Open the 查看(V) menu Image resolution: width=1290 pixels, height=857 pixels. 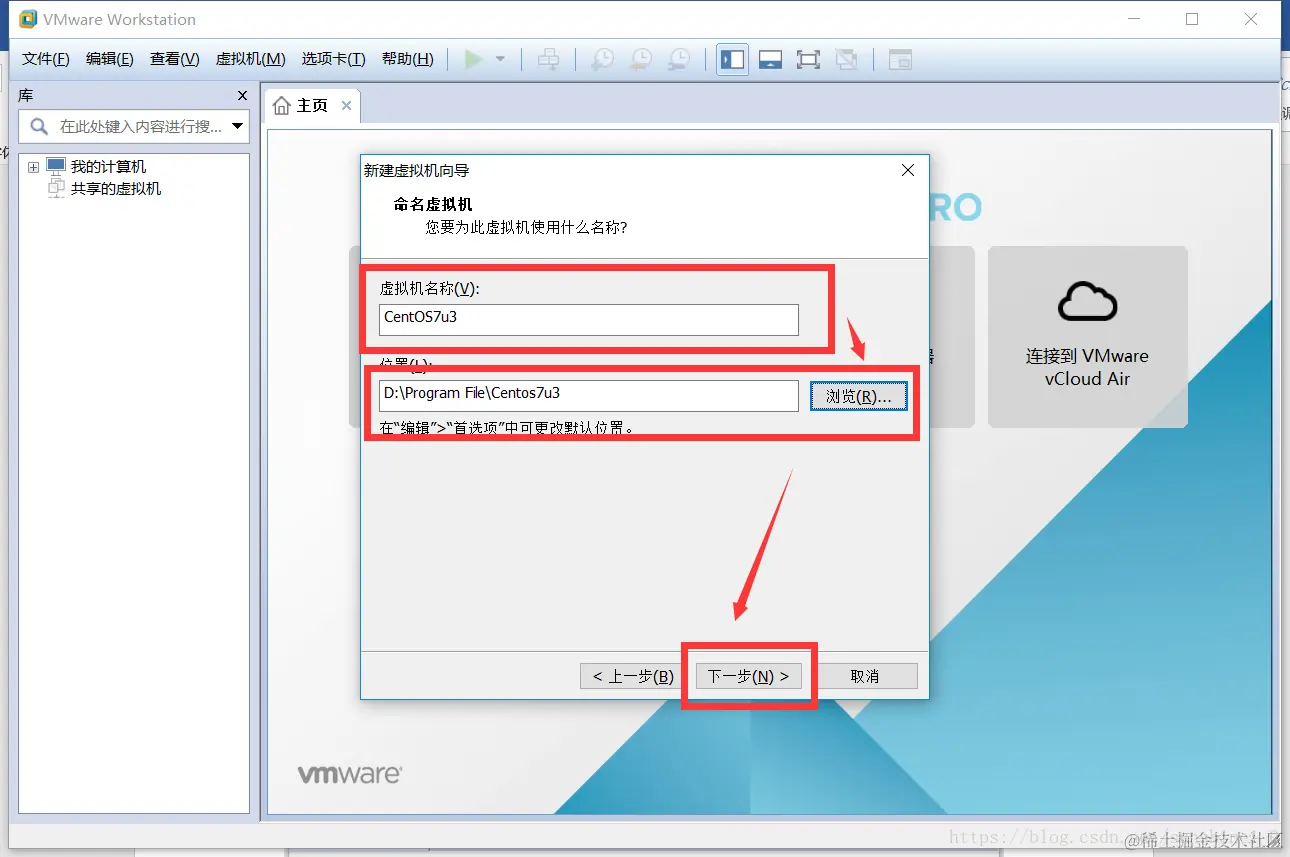175,59
